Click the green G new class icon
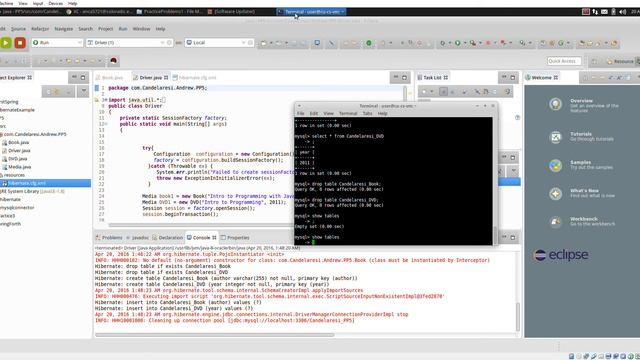This screenshot has width=640, height=360. click(561, 43)
